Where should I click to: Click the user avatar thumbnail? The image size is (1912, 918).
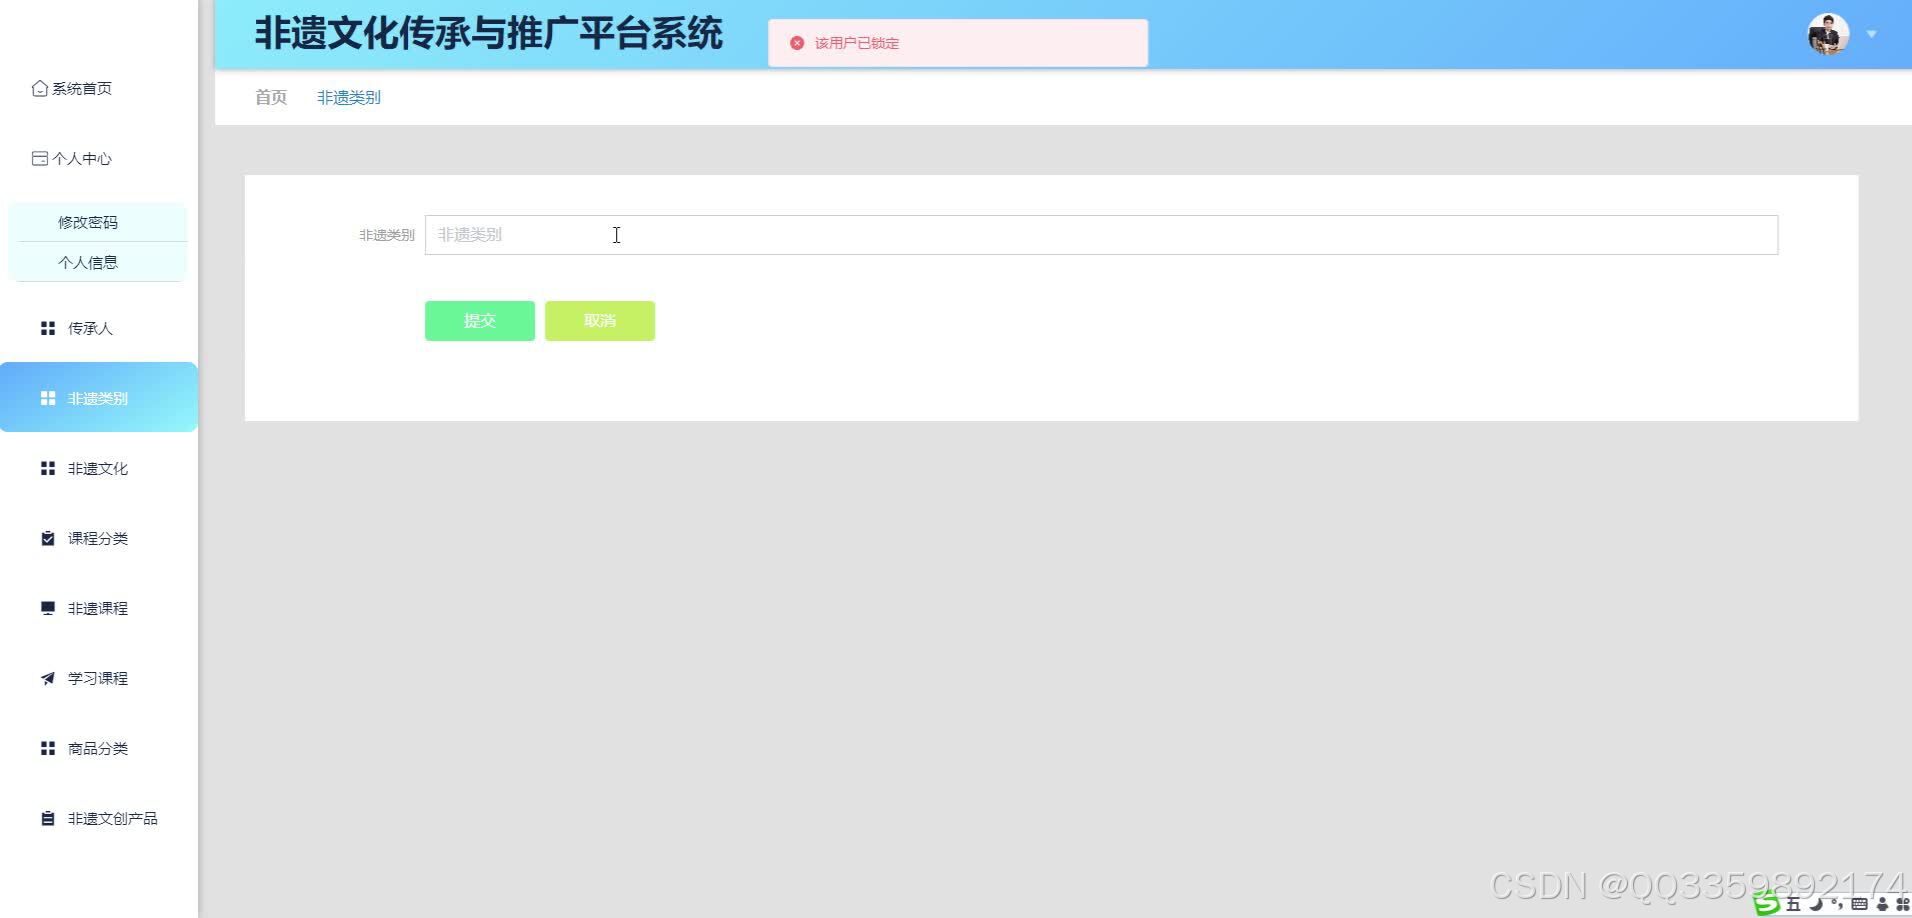(1828, 33)
